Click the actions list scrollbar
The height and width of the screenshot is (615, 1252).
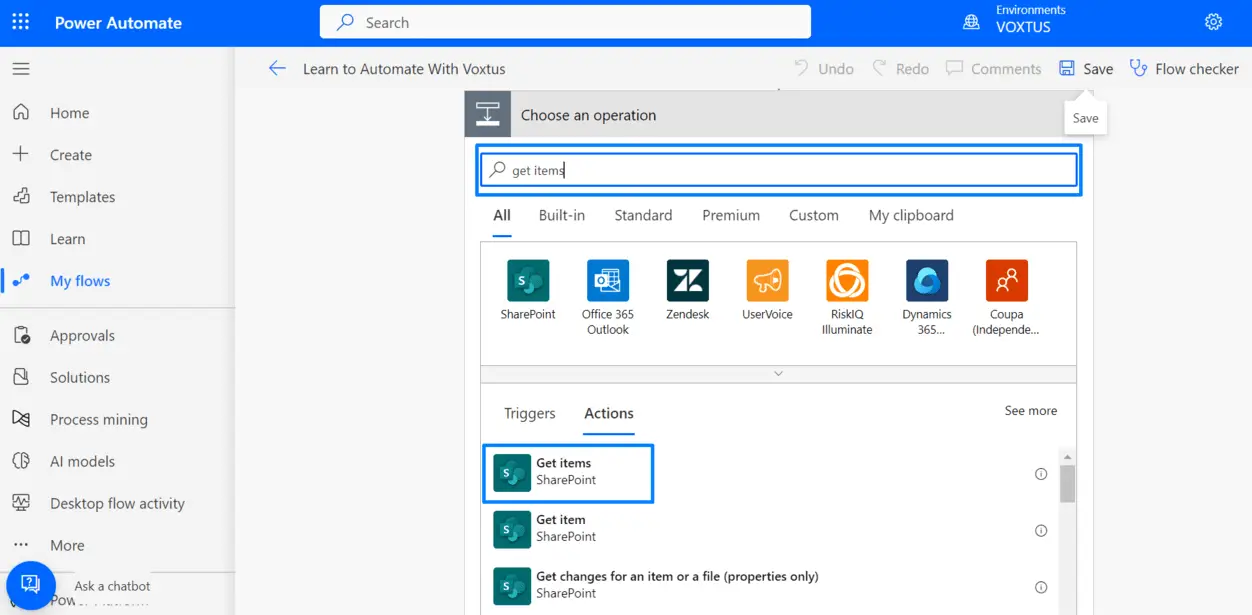pyautogui.click(x=1067, y=483)
